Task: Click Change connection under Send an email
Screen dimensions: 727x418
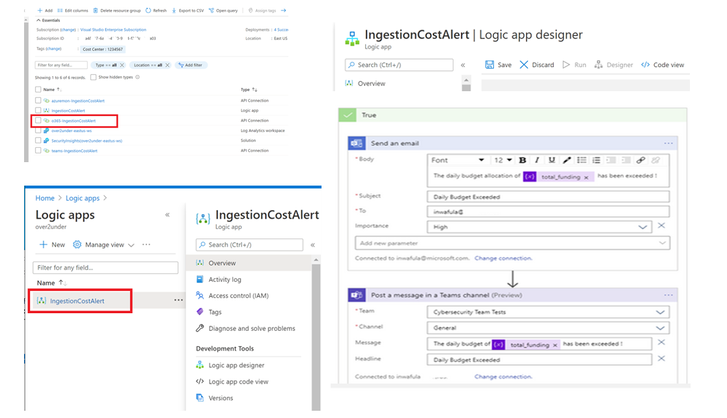Action: (503, 258)
